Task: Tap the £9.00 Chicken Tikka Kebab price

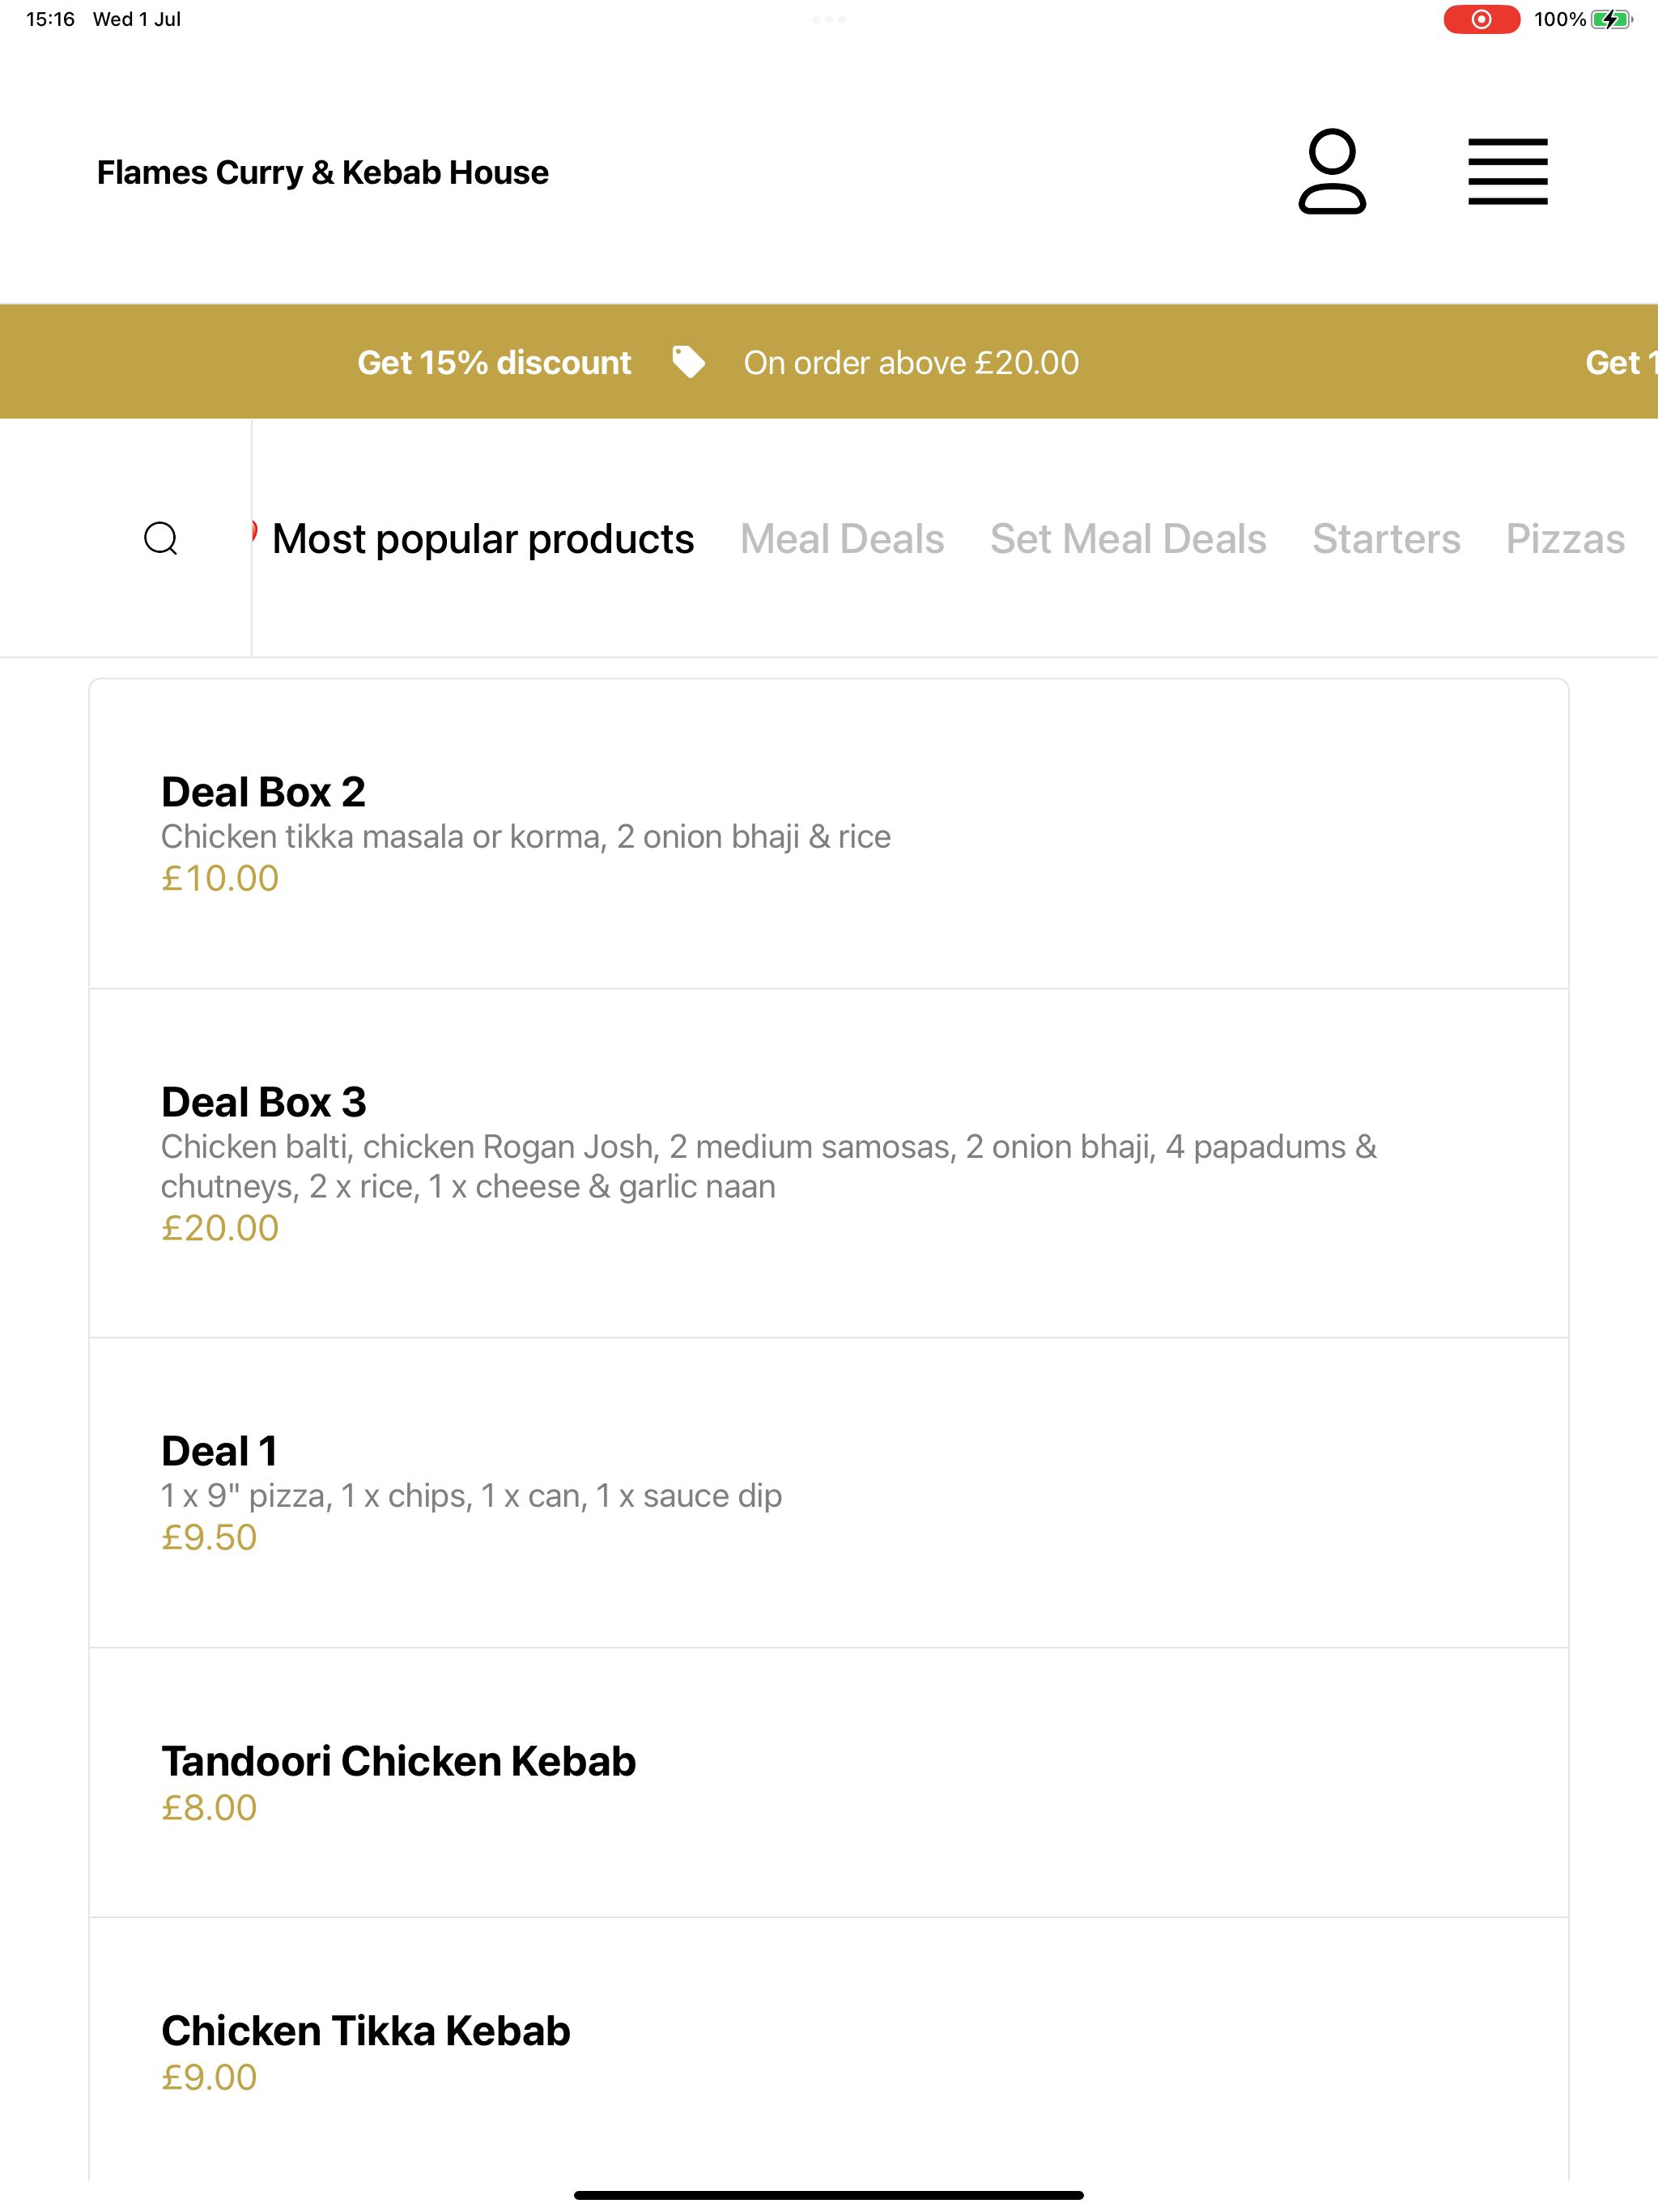Action: [209, 2077]
